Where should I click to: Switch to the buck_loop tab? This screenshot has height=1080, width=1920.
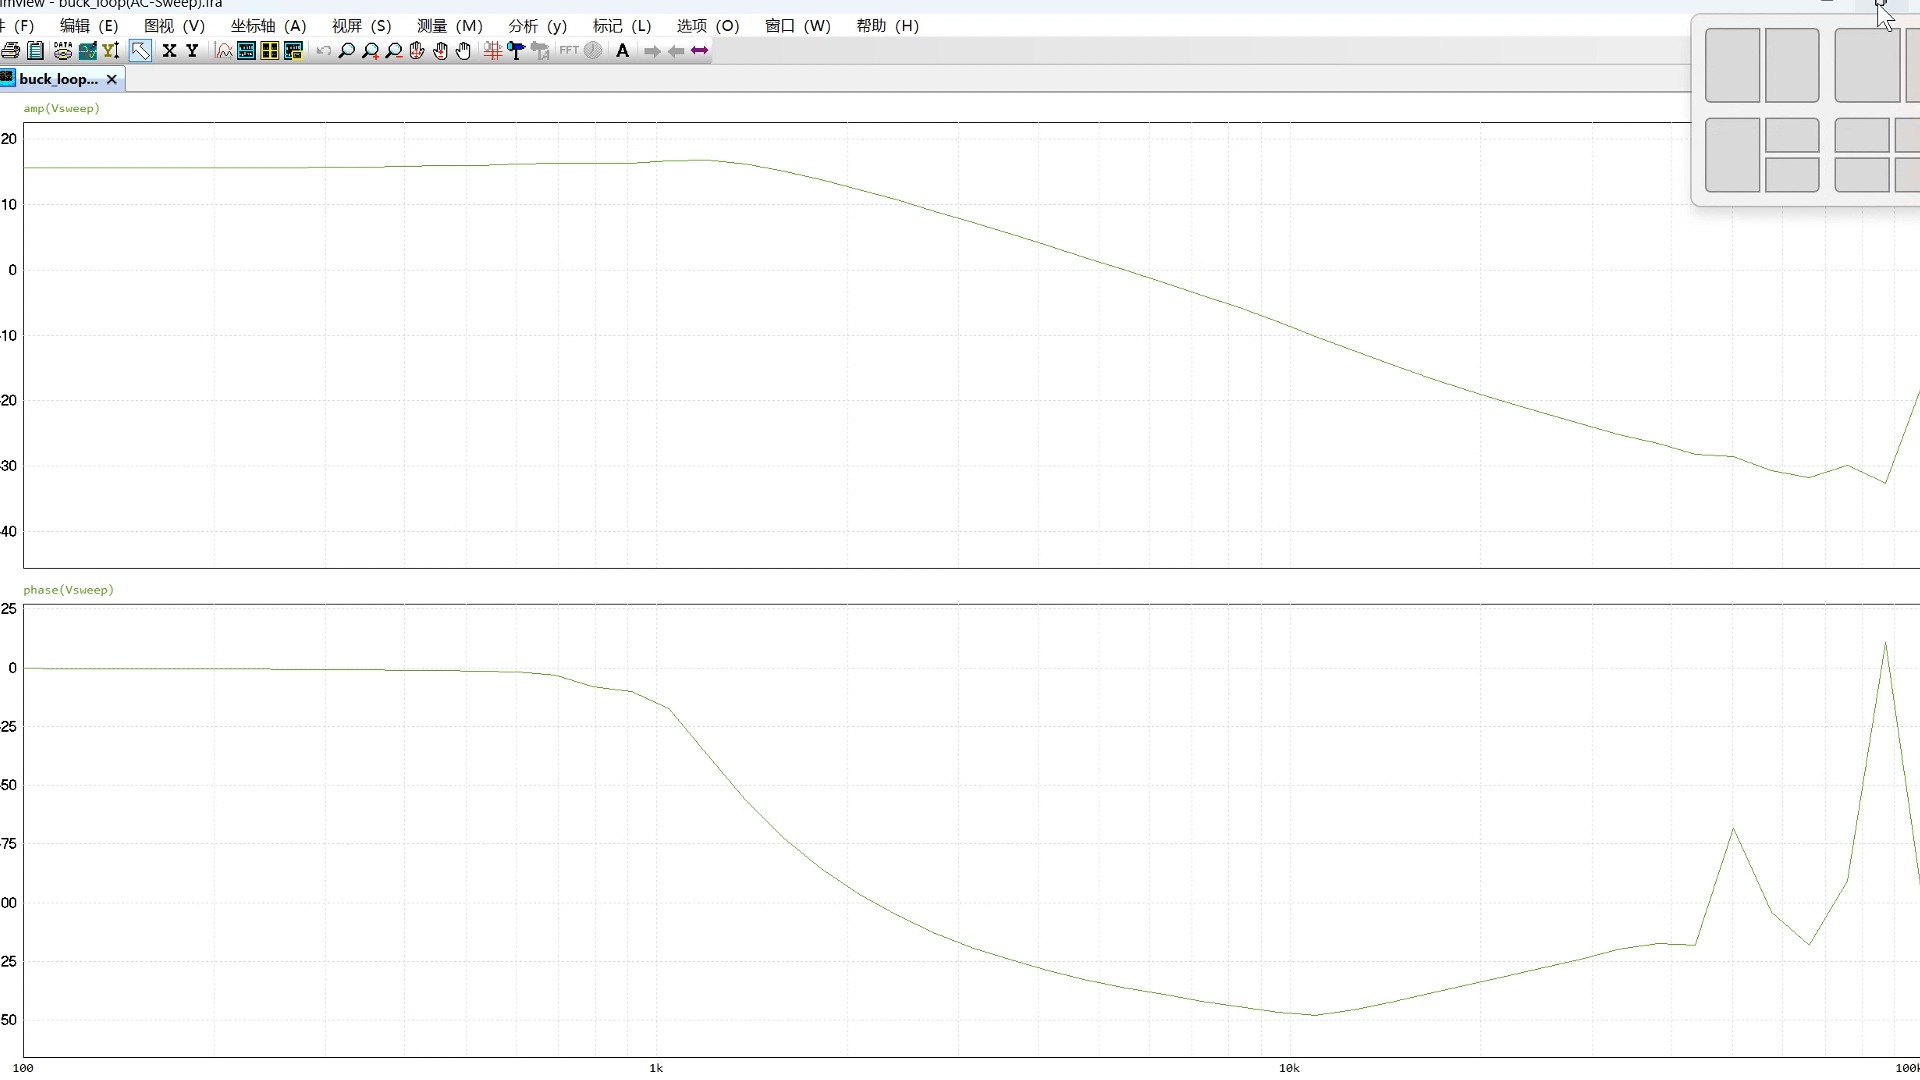pos(57,79)
